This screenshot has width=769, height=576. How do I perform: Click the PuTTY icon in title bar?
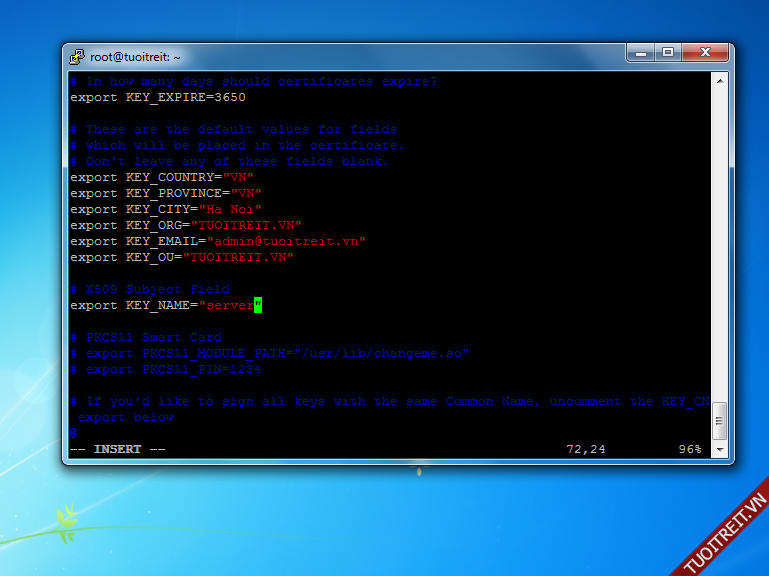pos(77,57)
